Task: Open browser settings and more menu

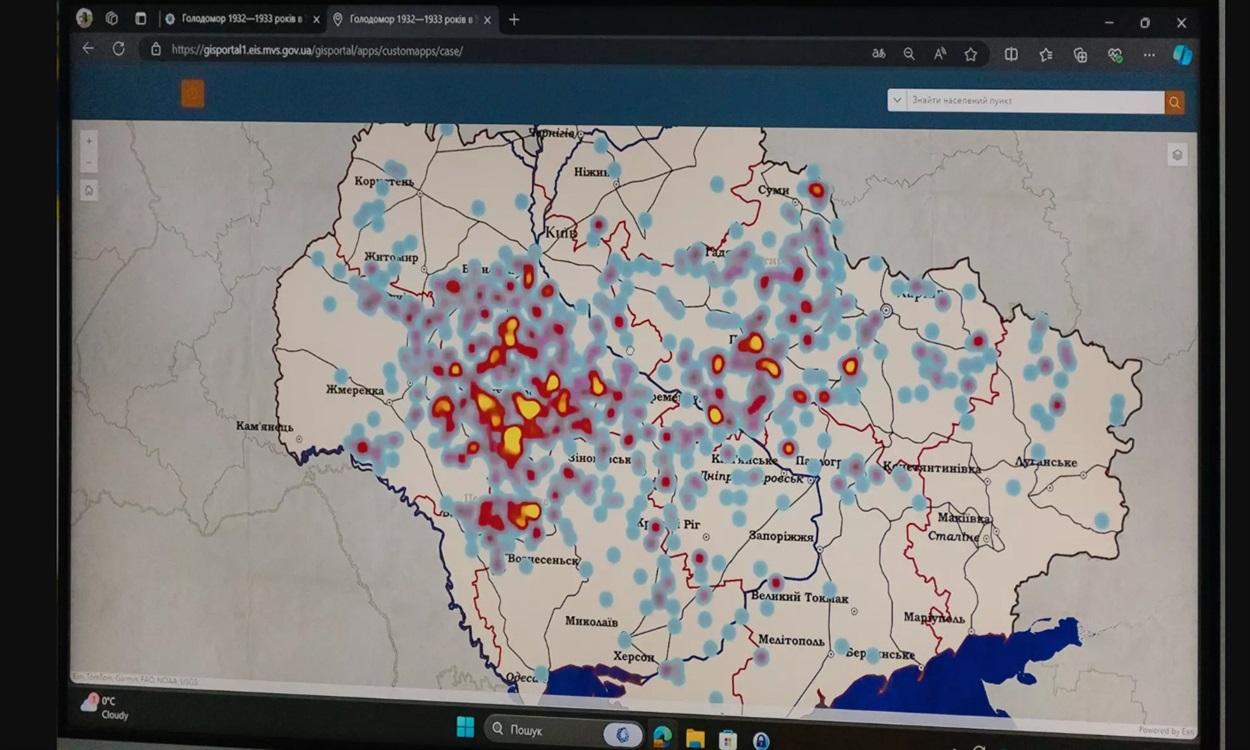Action: (x=1149, y=56)
